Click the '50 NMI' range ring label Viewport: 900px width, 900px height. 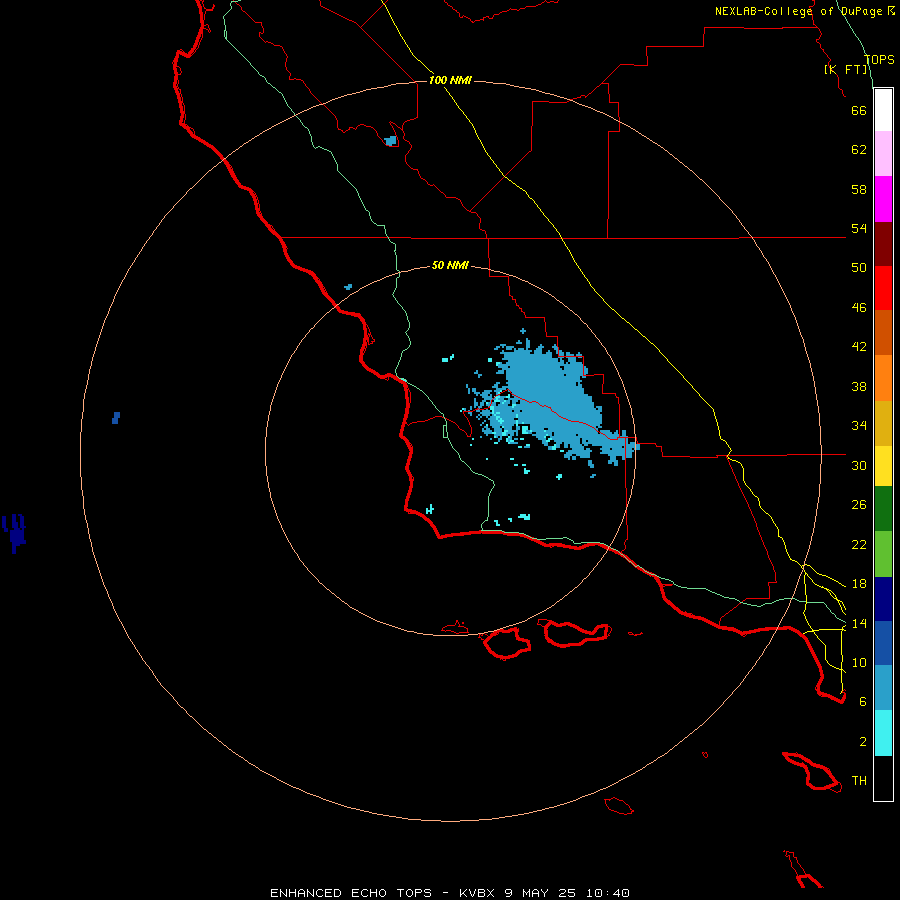coord(450,265)
